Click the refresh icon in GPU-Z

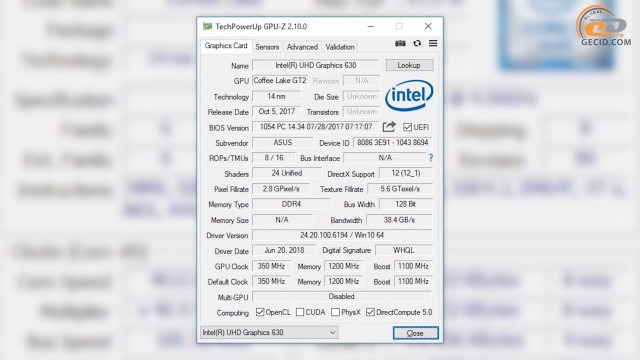click(x=417, y=43)
